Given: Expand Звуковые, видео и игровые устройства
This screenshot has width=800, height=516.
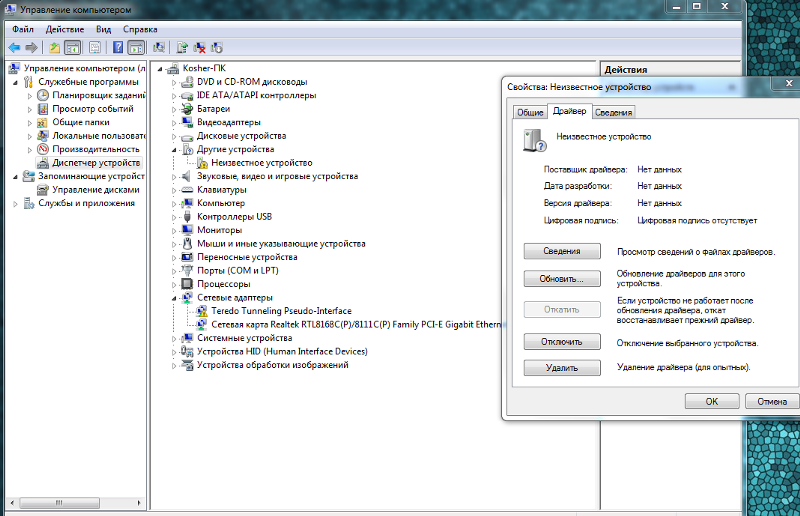Looking at the screenshot, I should [174, 177].
